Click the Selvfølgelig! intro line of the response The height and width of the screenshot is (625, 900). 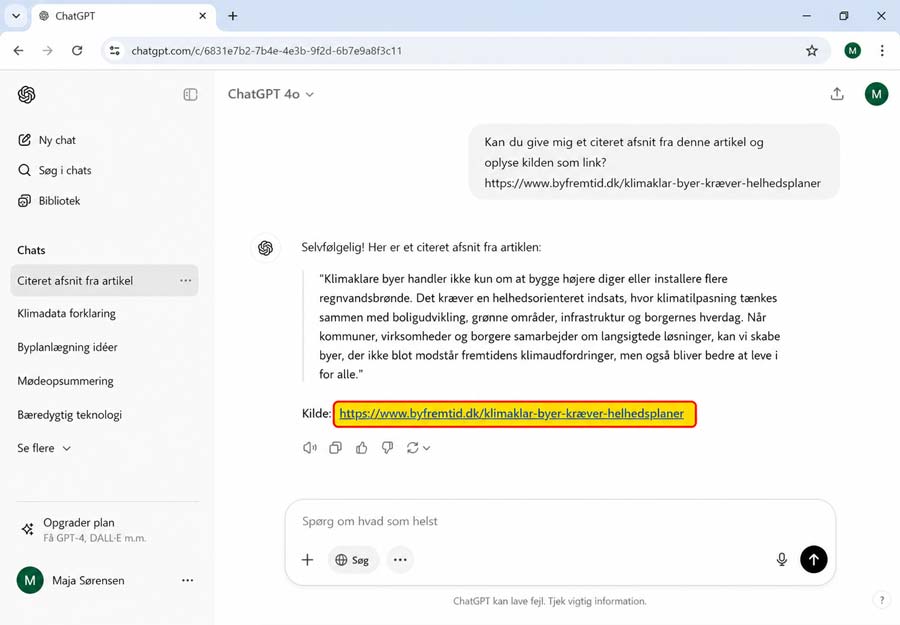click(x=421, y=247)
